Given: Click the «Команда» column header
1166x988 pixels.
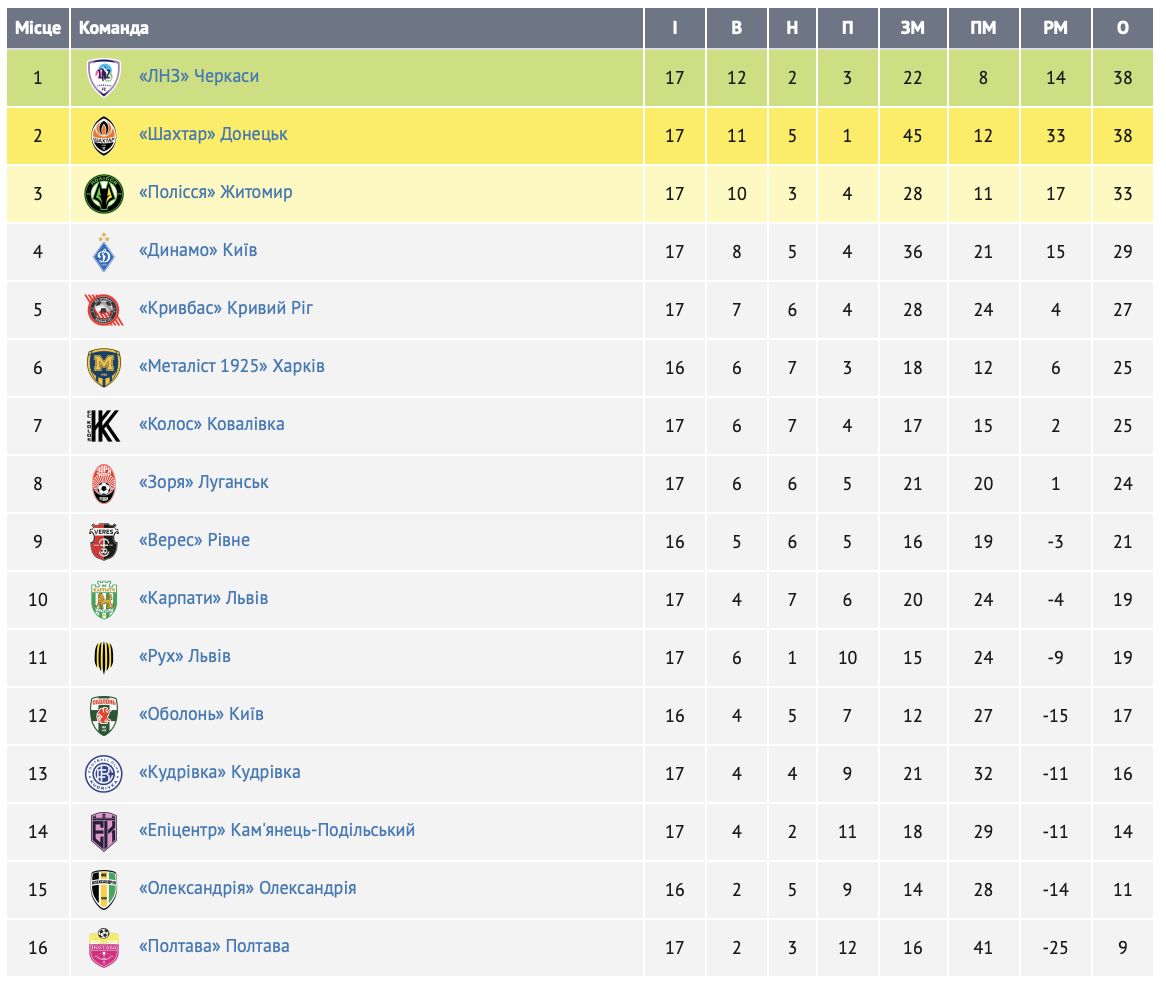Looking at the screenshot, I should tap(114, 28).
